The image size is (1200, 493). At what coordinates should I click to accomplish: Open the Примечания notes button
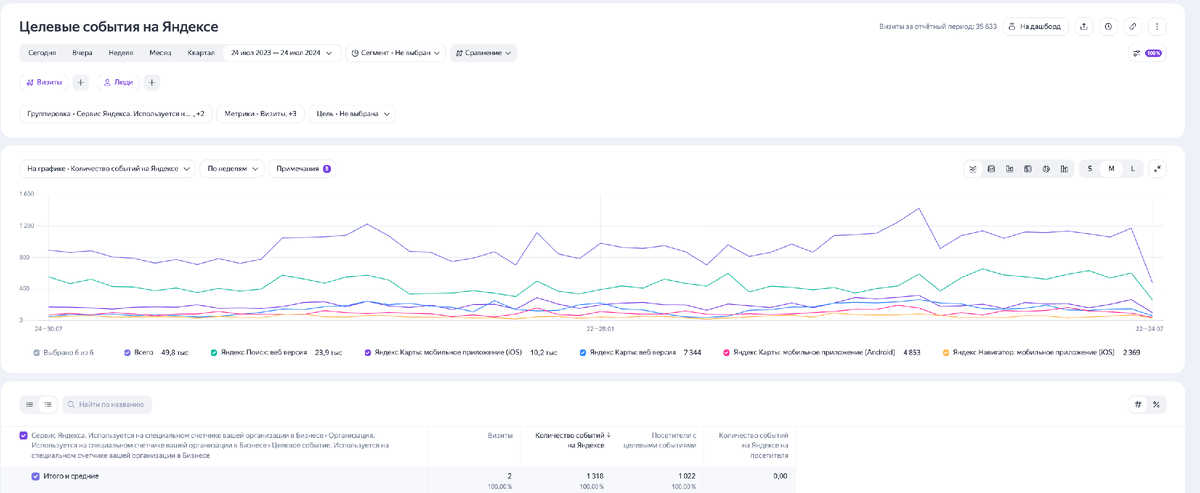point(304,169)
